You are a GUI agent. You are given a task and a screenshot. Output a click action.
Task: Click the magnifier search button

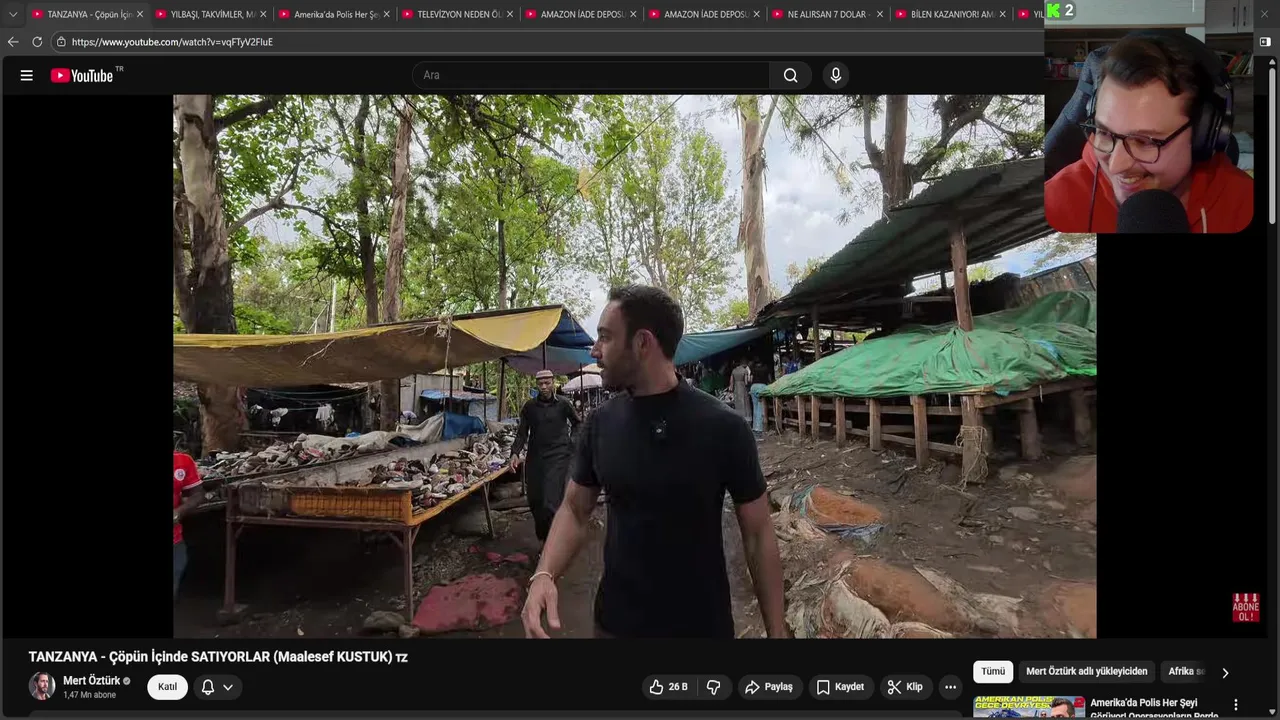[790, 75]
